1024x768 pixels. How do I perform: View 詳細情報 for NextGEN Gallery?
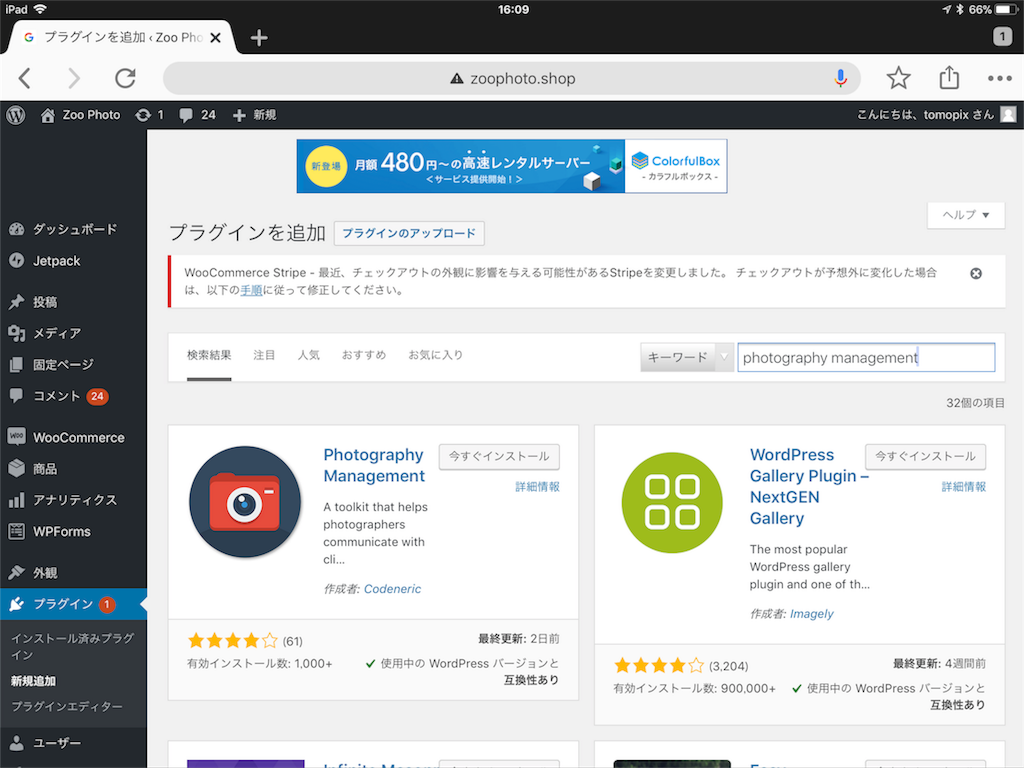(x=963, y=487)
